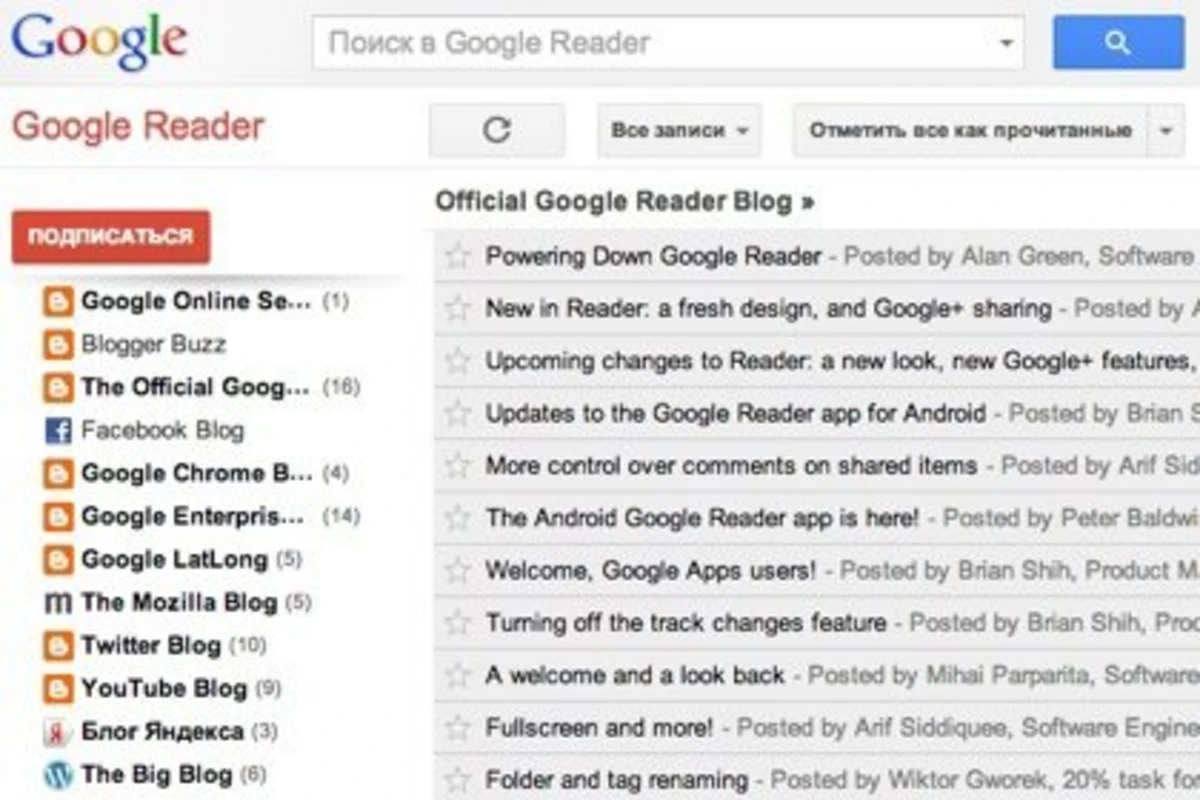Click the red ПОДПИСАТЬСЯ button

point(111,237)
